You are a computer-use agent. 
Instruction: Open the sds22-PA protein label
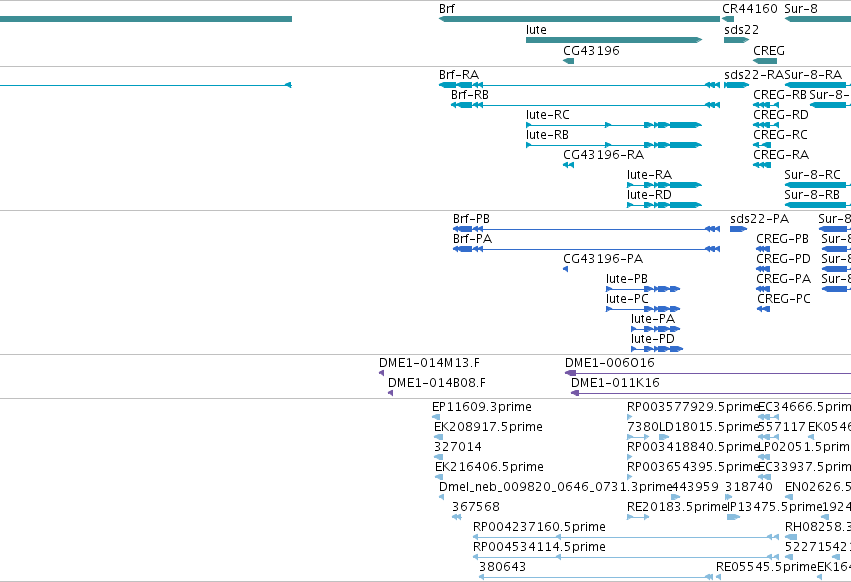(x=759, y=219)
